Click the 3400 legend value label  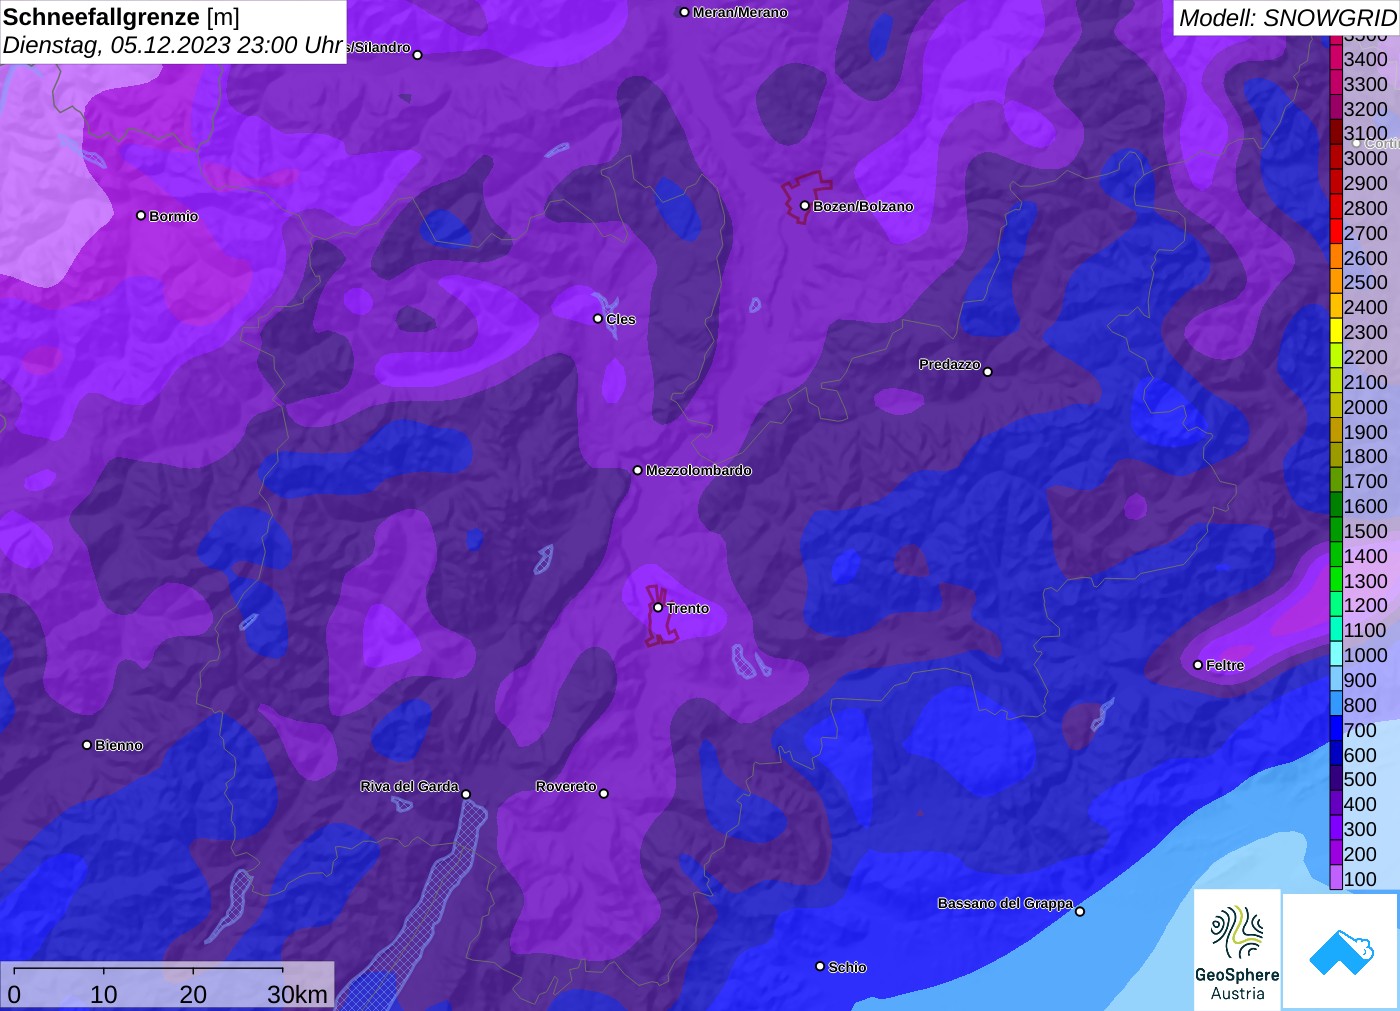[x=1366, y=59]
